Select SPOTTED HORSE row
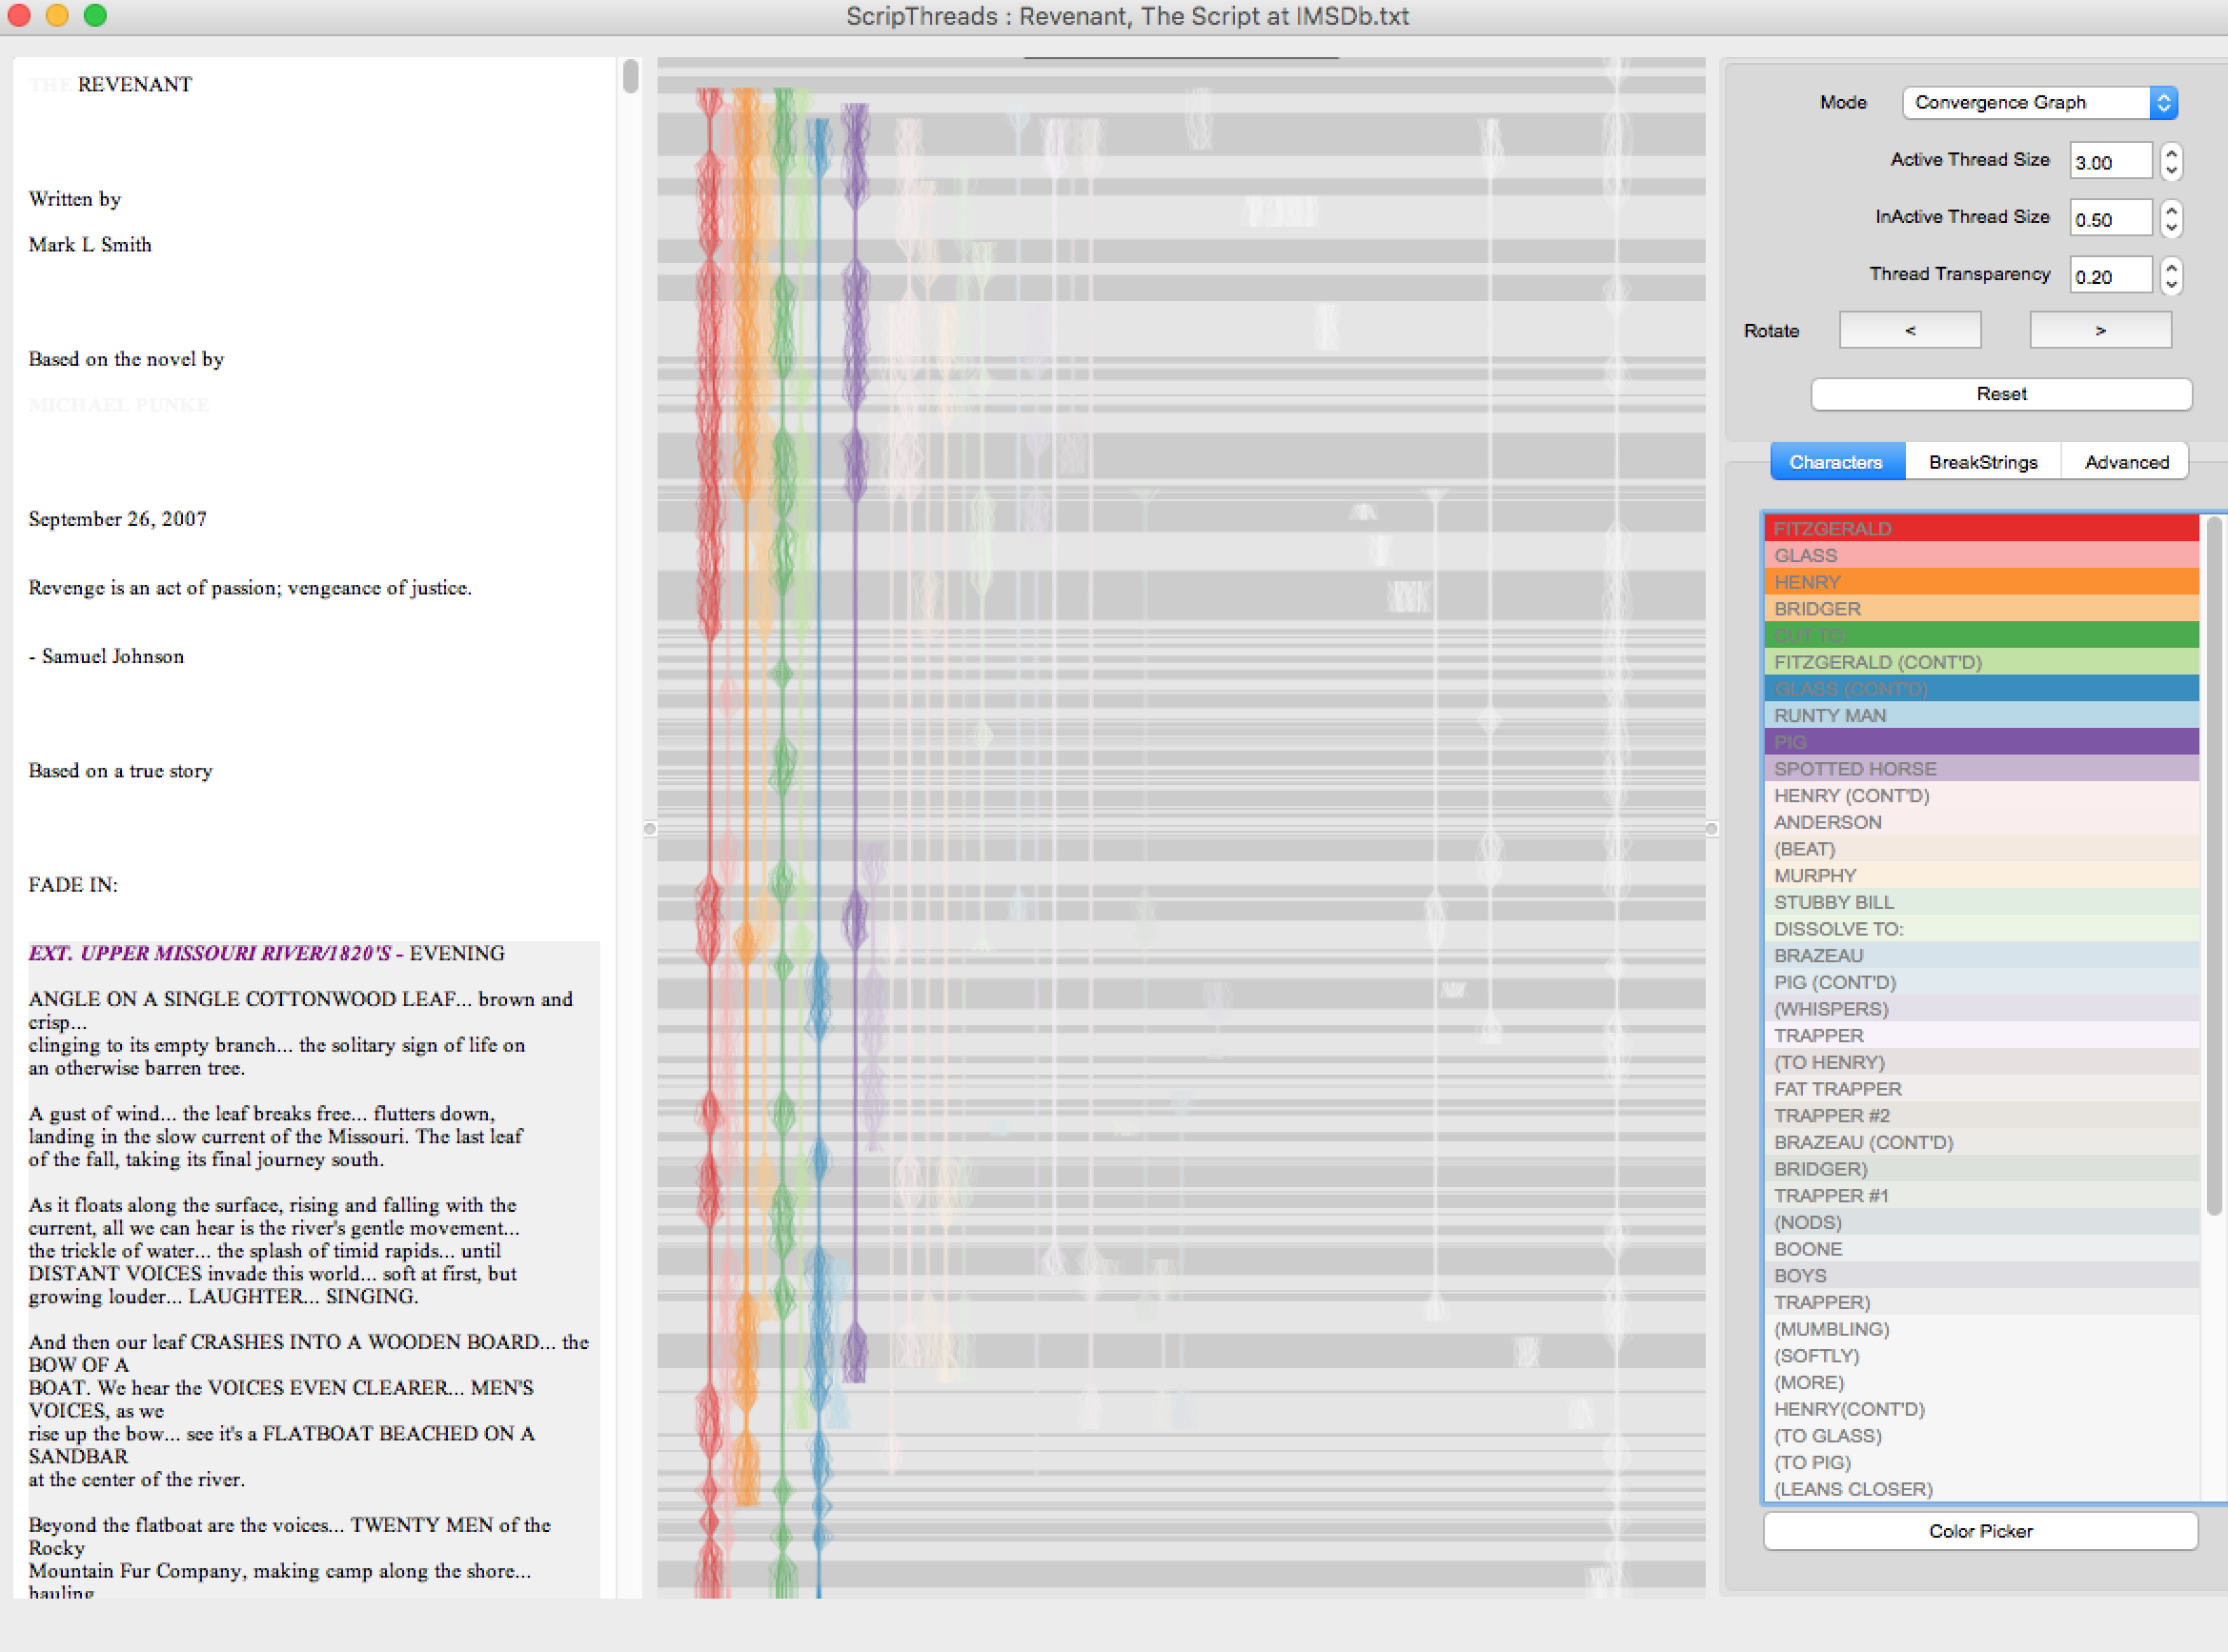Viewport: 2228px width, 1652px height. point(1981,768)
